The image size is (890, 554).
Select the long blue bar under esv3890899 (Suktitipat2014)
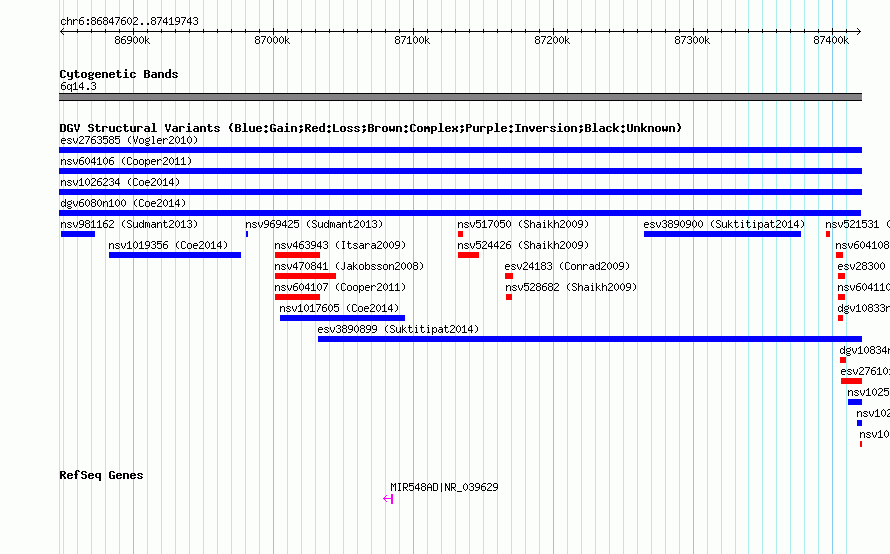[590, 339]
